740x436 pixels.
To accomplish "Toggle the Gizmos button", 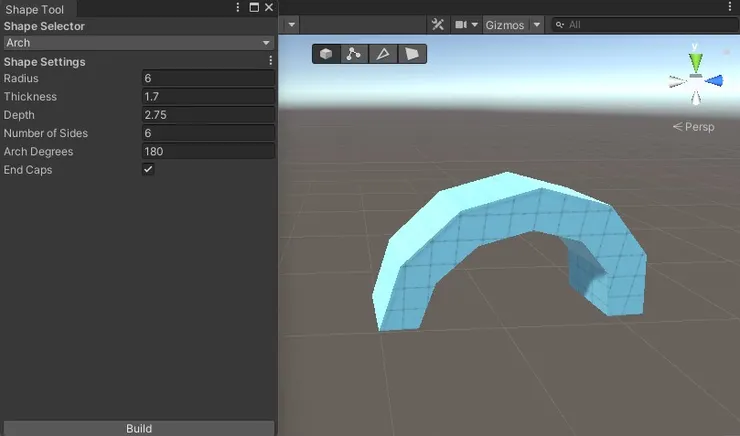I will (x=505, y=25).
